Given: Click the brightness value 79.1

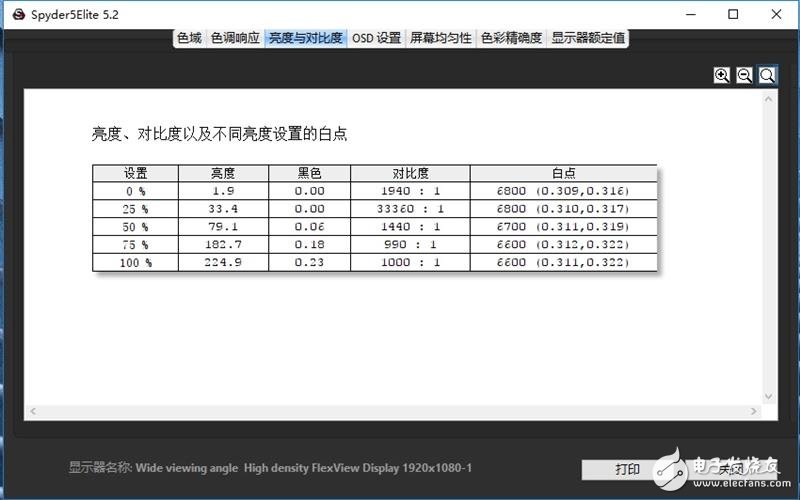Looking at the screenshot, I should (x=223, y=227).
